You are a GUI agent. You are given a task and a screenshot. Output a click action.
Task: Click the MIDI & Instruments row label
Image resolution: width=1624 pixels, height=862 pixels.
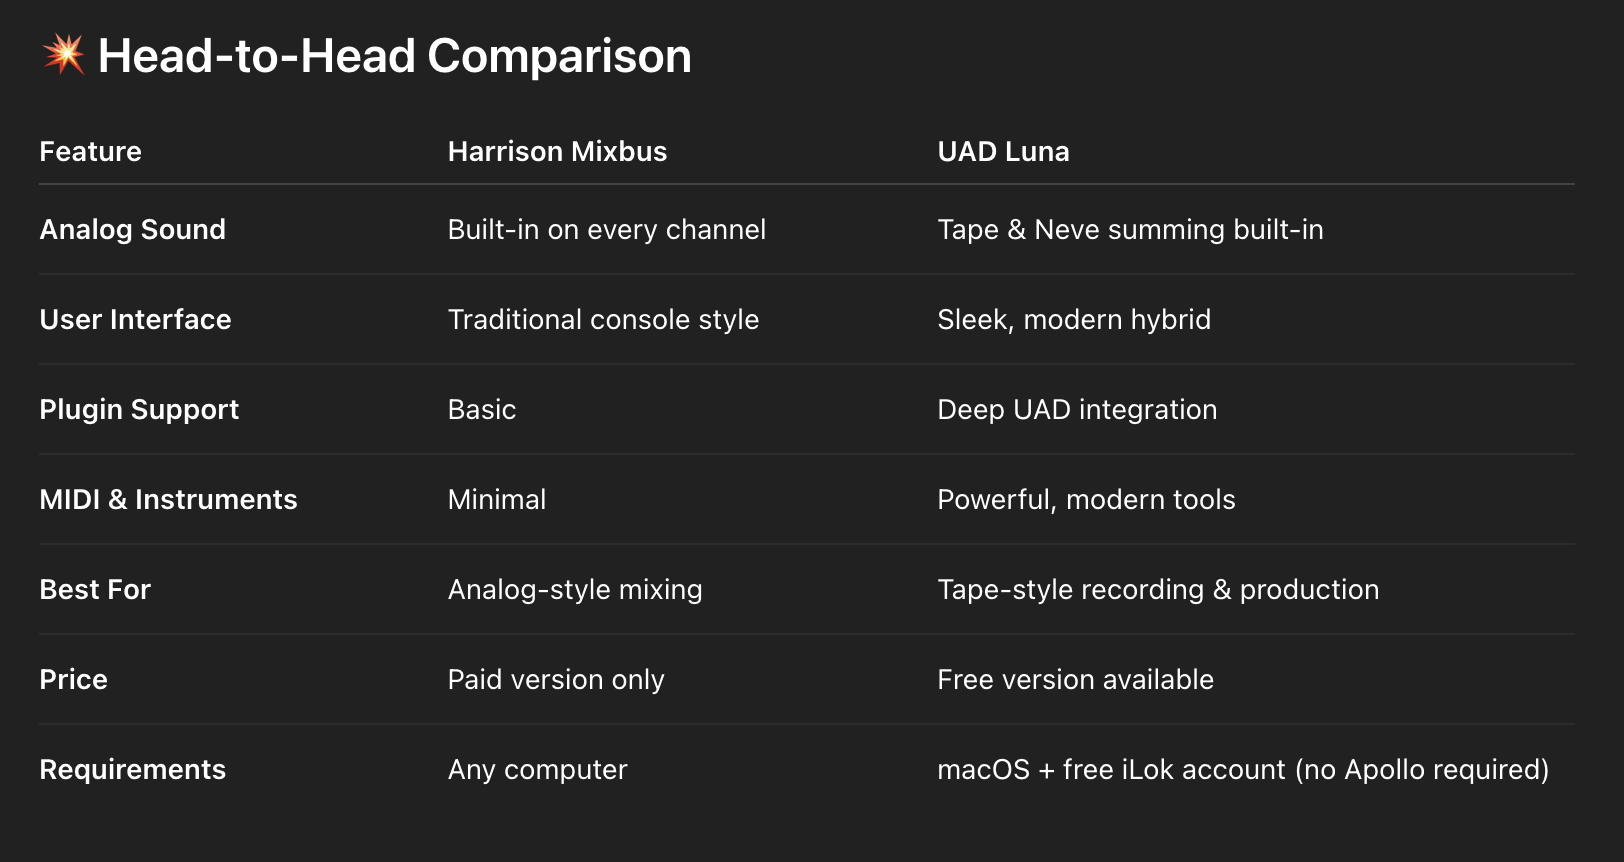coord(168,499)
